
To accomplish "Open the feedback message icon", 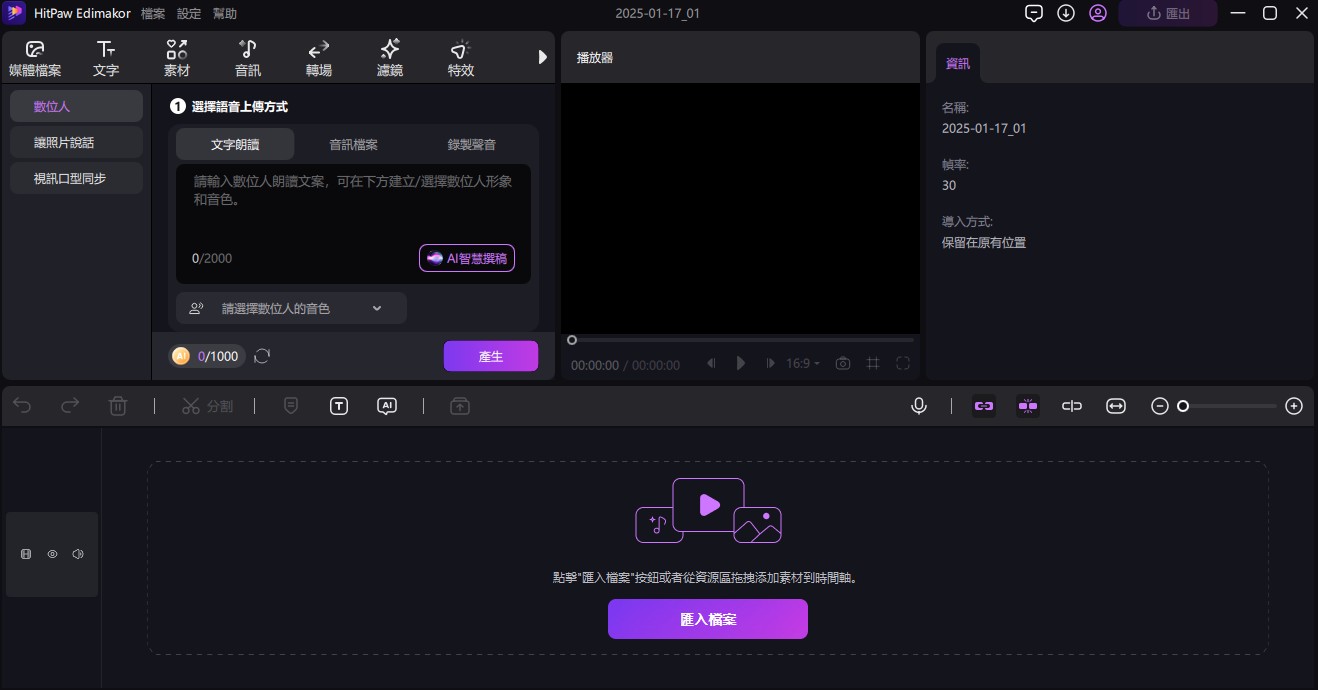I will coord(1035,13).
